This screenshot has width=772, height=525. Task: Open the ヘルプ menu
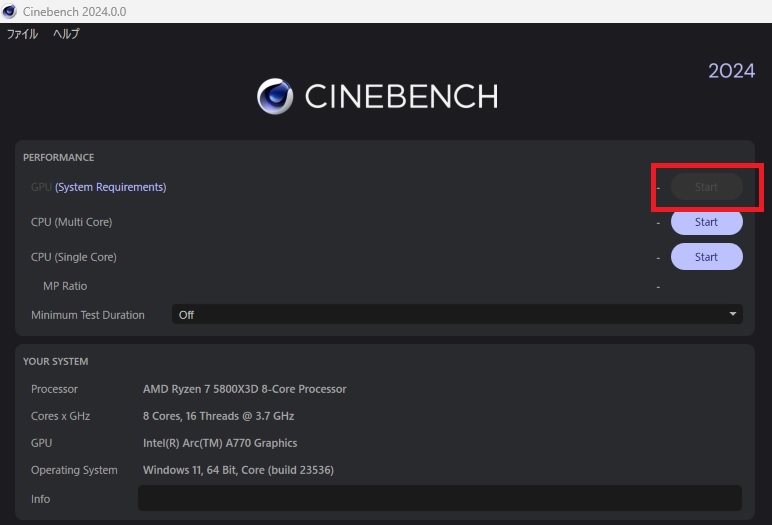coord(66,34)
